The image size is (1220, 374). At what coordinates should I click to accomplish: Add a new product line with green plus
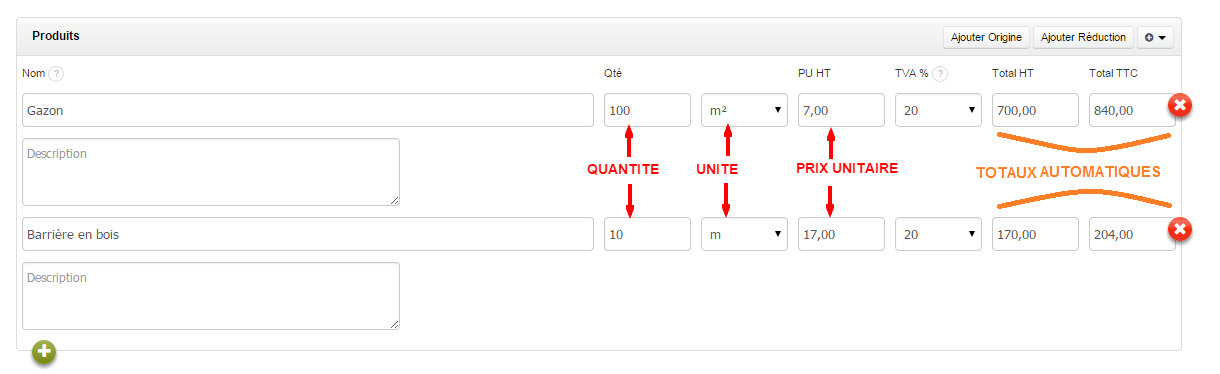tap(44, 352)
